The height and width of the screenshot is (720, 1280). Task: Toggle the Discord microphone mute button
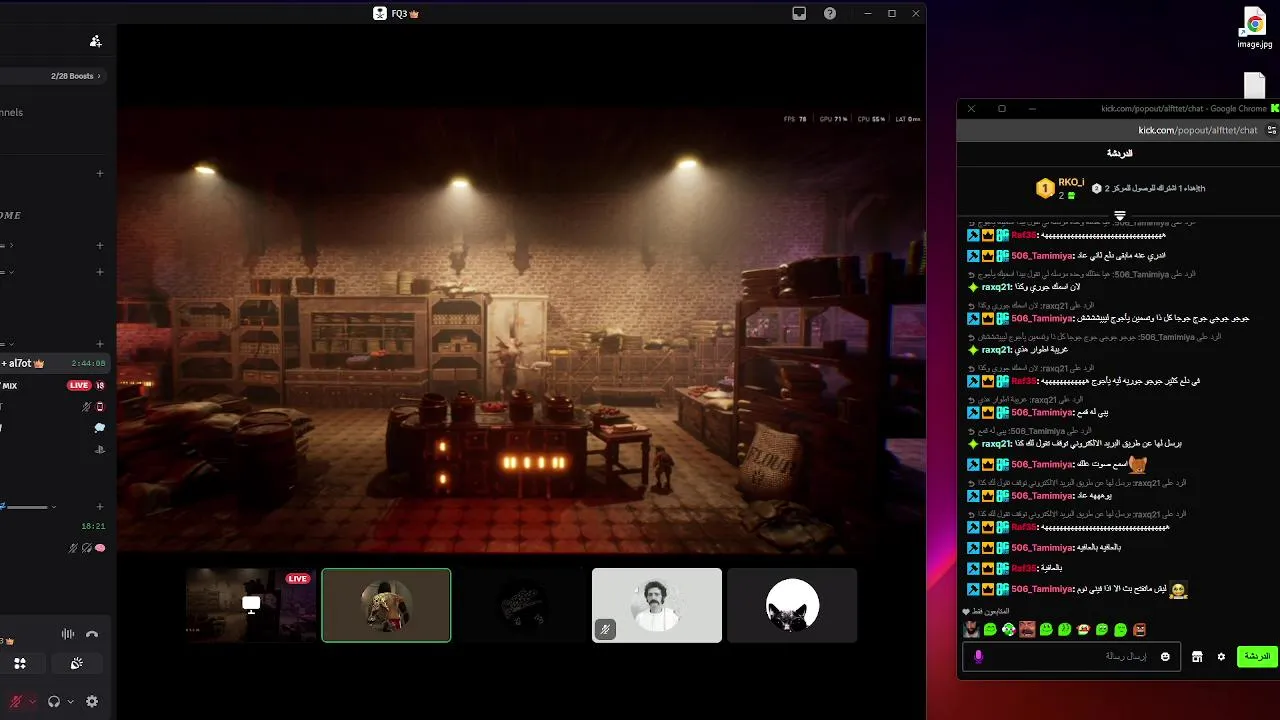(x=15, y=702)
